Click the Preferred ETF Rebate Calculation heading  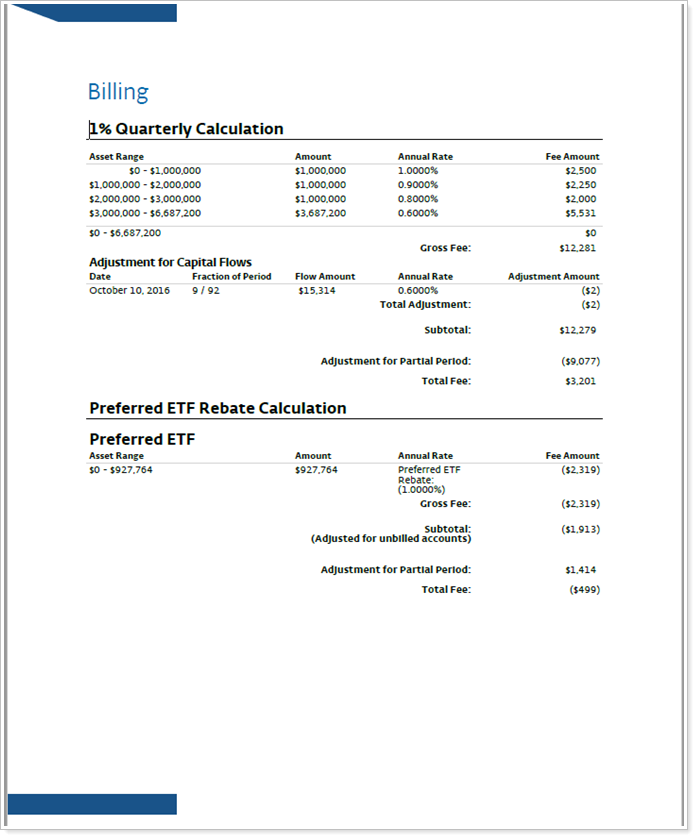217,408
